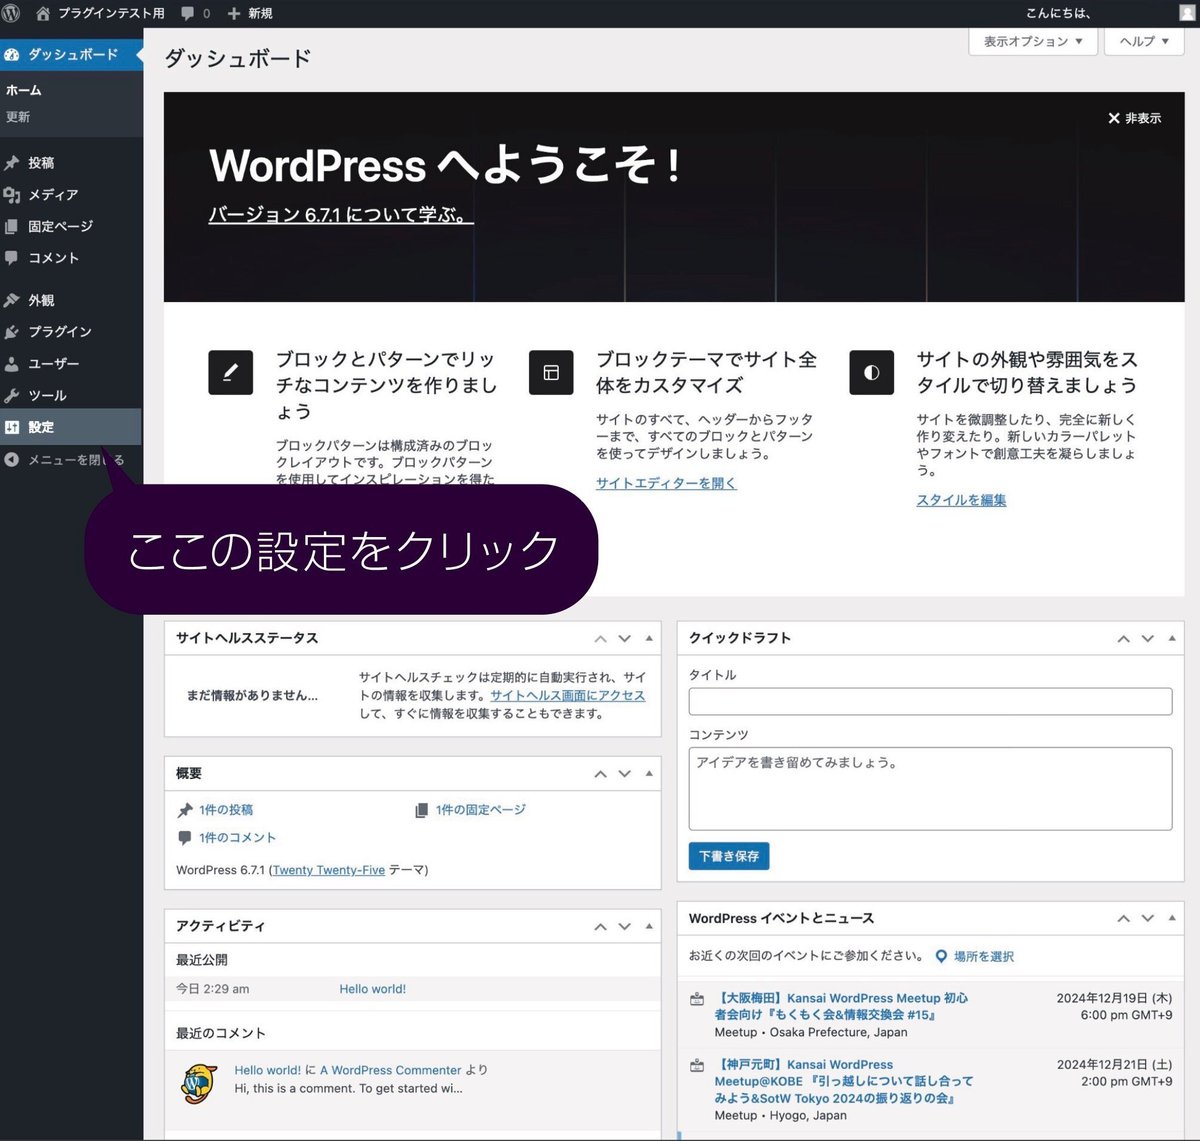Click the meetup icon for 大阪梅田 event
Screen dimensions: 1200x1141
coord(697,999)
